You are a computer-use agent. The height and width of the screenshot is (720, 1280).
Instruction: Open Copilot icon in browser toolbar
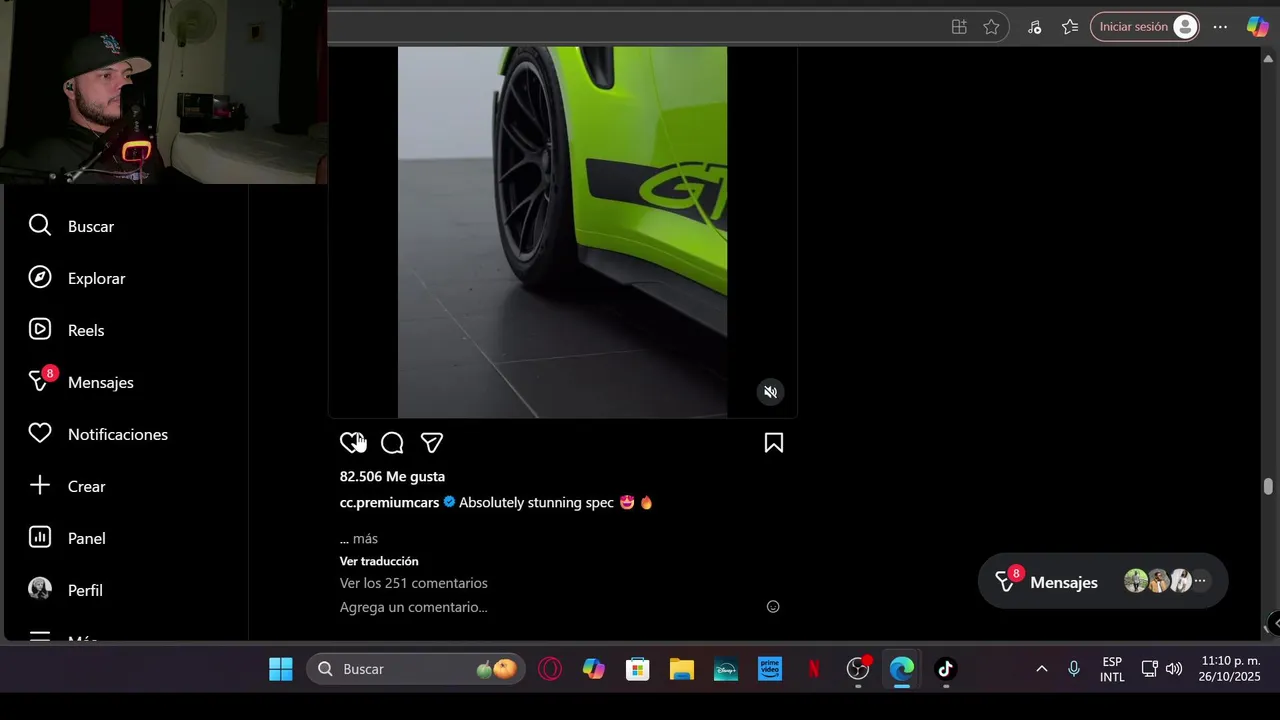(1257, 27)
